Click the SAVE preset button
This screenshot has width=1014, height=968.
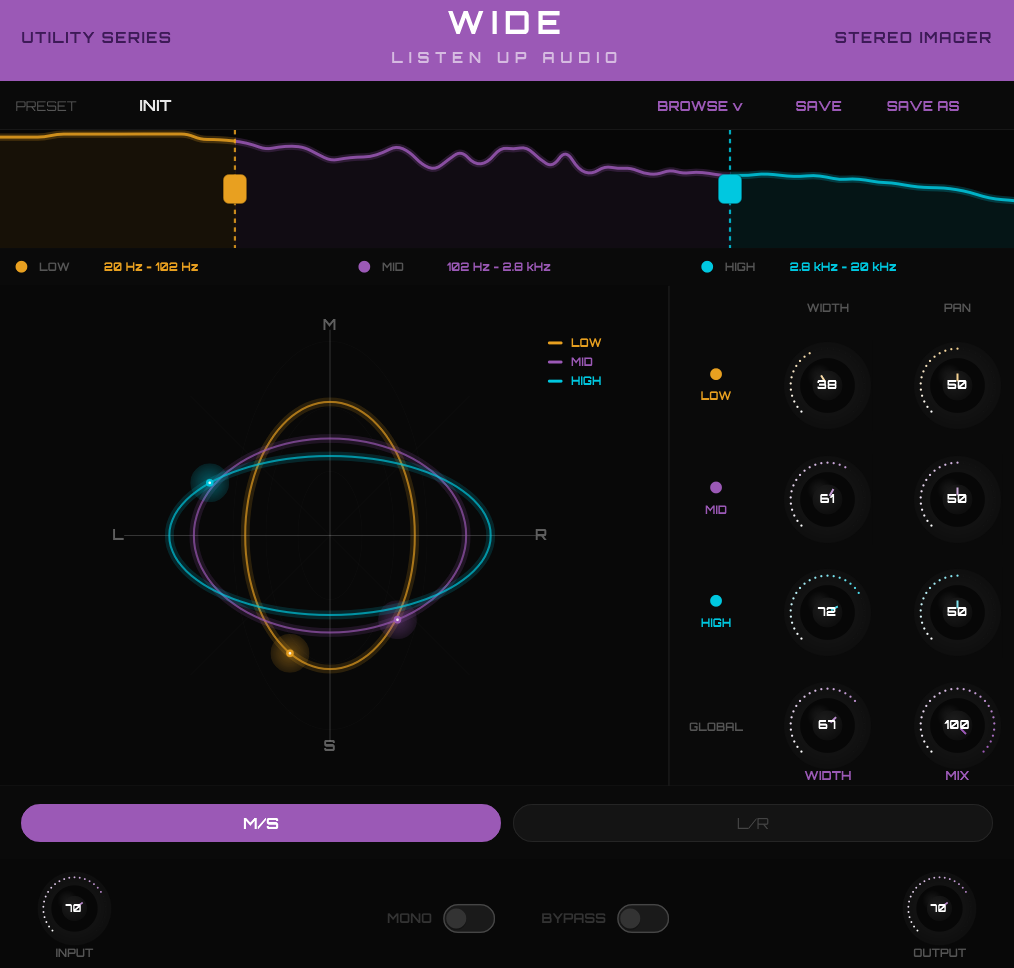(x=818, y=106)
